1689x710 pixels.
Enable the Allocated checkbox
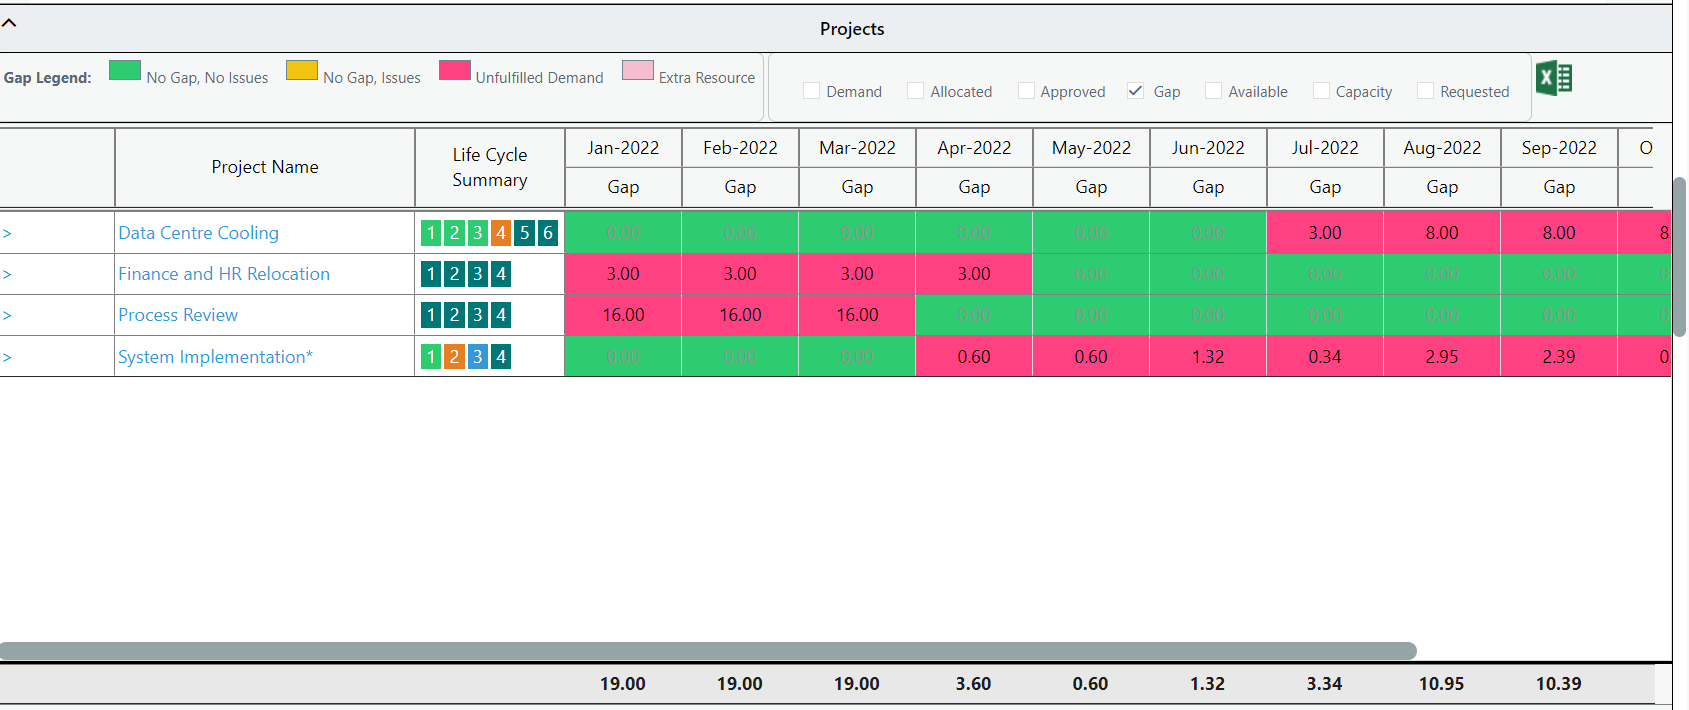[915, 91]
